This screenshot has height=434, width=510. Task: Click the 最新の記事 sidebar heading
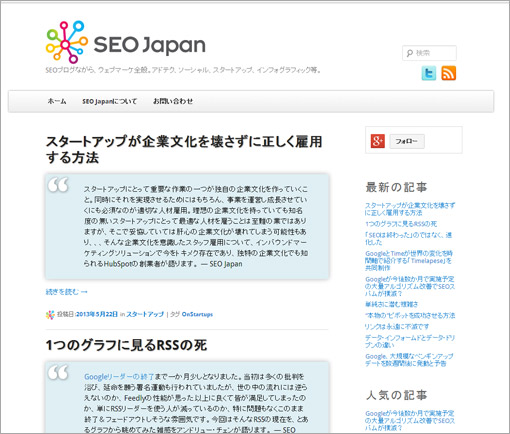[396, 187]
